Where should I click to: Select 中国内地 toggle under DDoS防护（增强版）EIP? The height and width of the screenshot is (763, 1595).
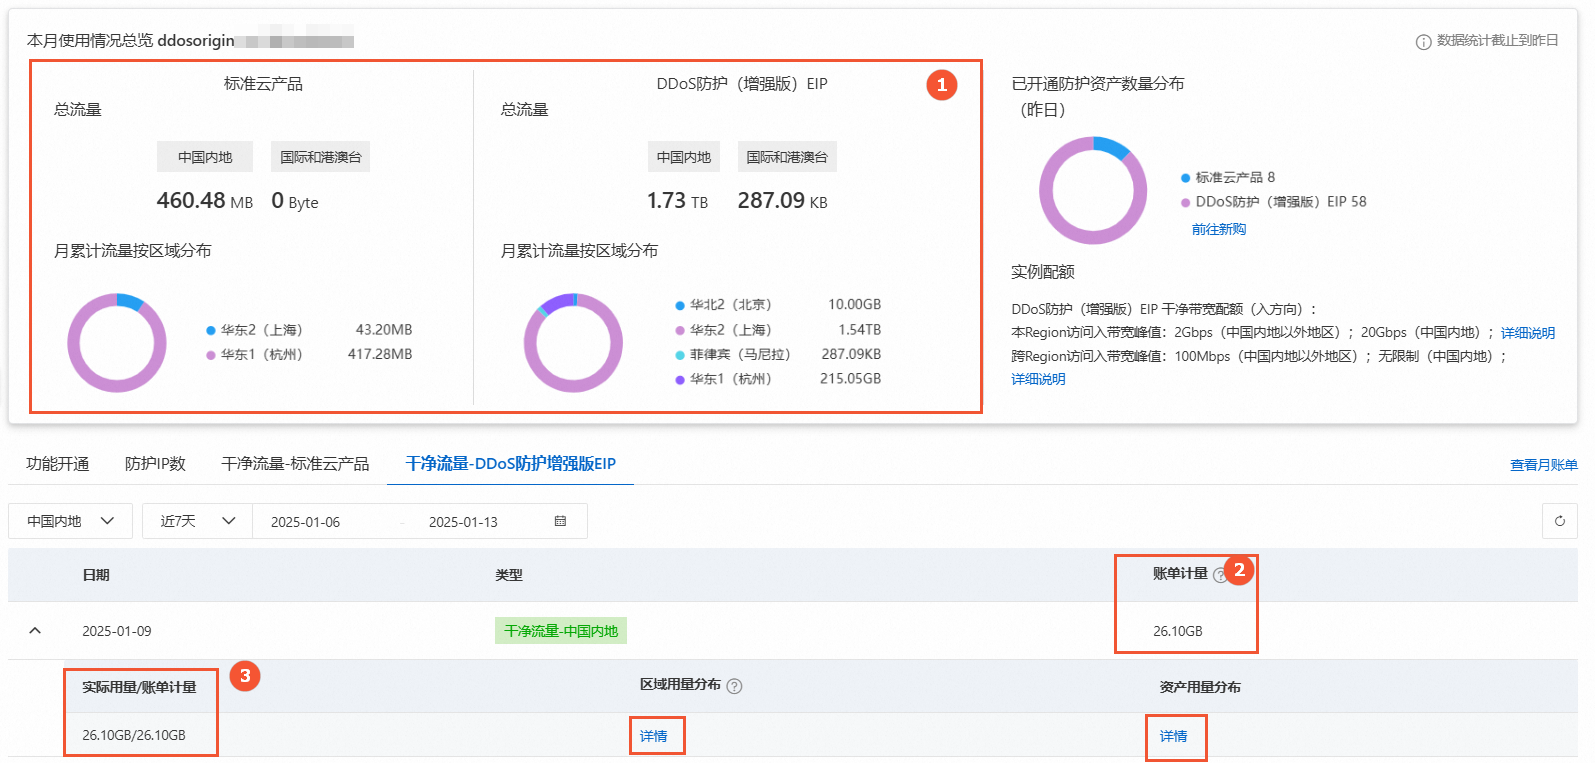684,157
